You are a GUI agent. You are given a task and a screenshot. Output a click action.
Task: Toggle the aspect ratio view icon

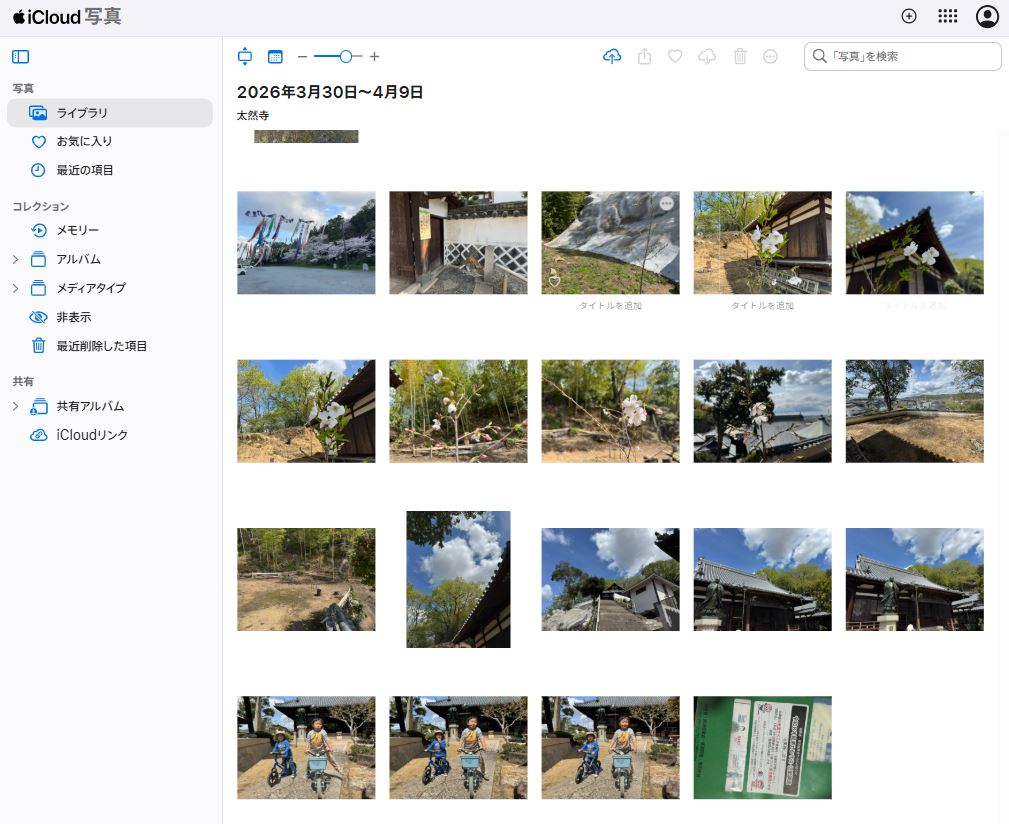pos(245,57)
